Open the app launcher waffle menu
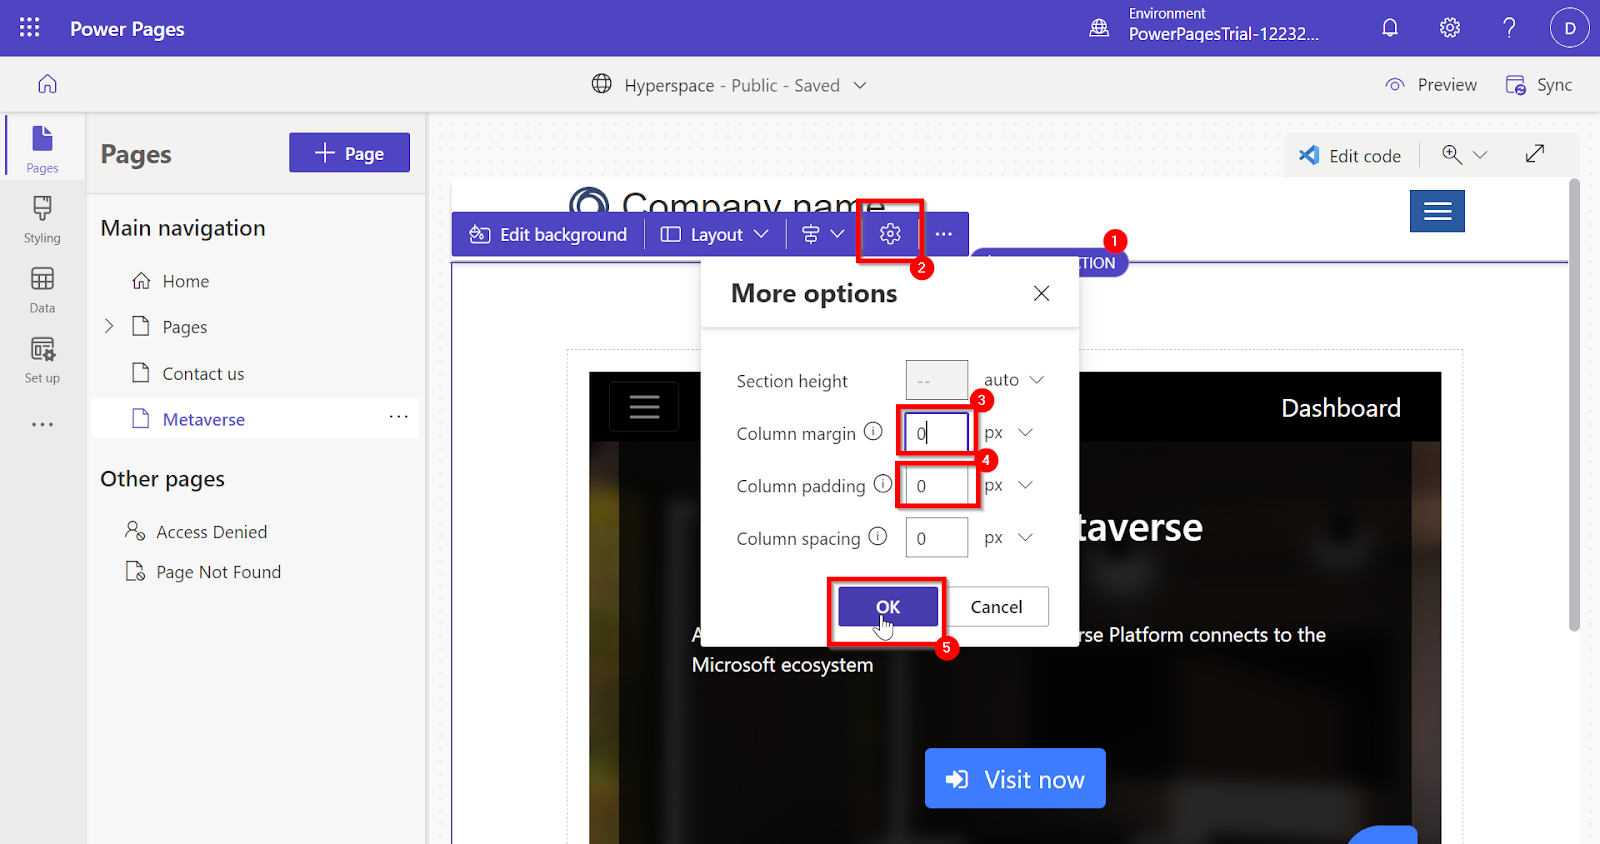 coord(30,28)
